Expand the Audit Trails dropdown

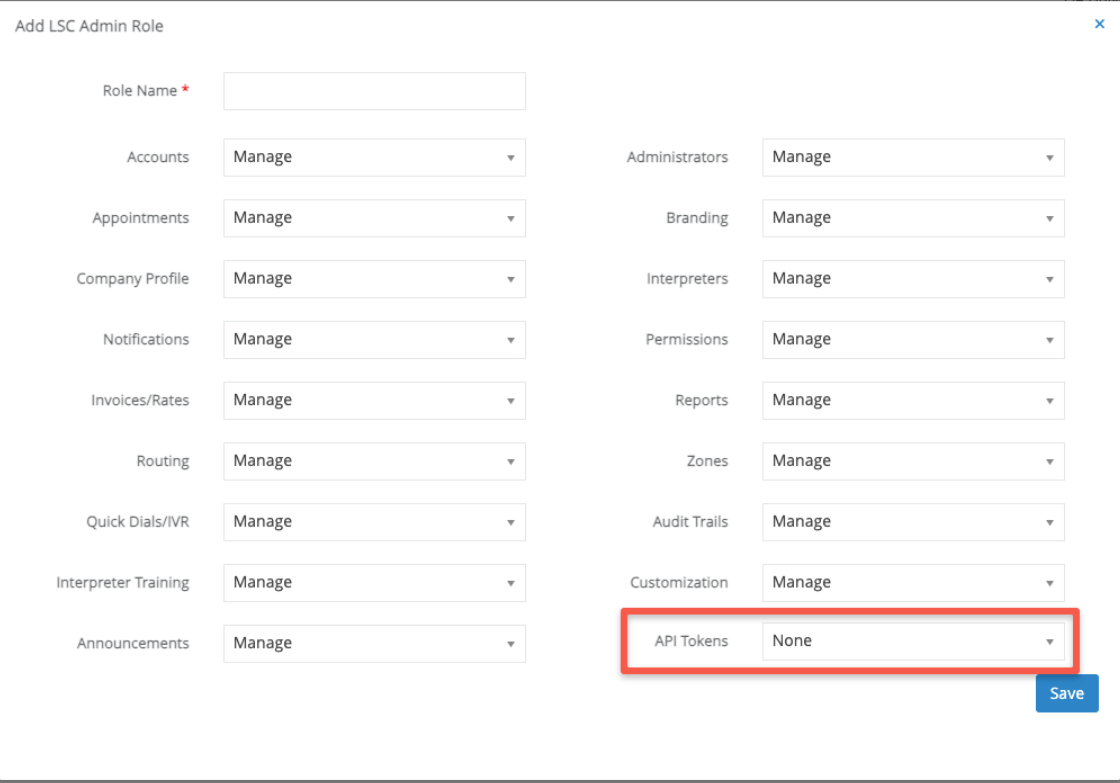click(912, 522)
